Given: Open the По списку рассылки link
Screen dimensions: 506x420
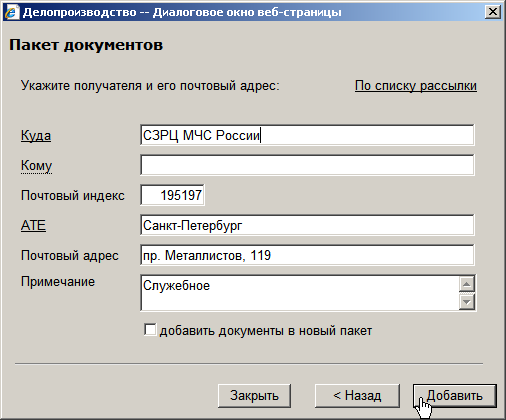Looking at the screenshot, I should pos(416,86).
